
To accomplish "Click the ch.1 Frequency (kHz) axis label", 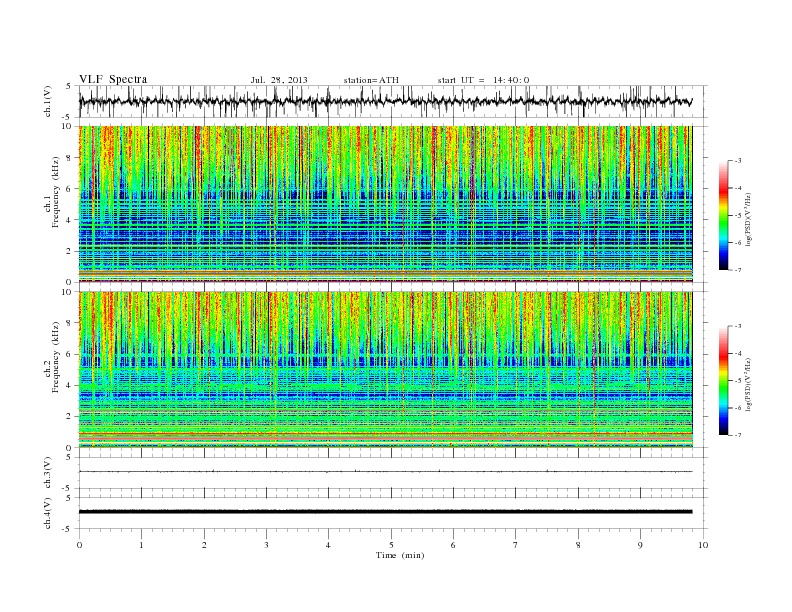I will [x=53, y=192].
